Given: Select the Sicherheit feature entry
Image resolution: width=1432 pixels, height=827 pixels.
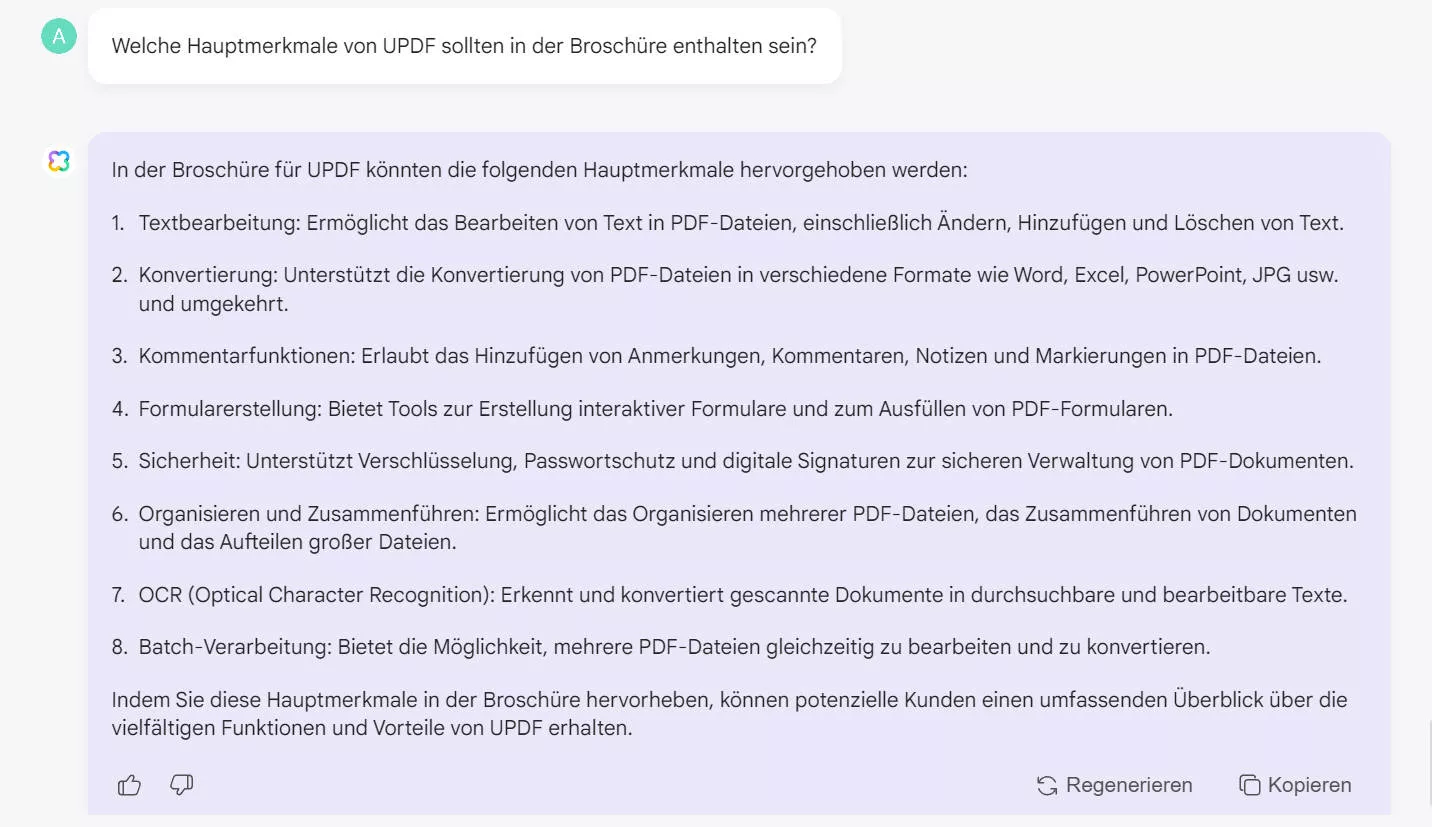Looking at the screenshot, I should [745, 460].
